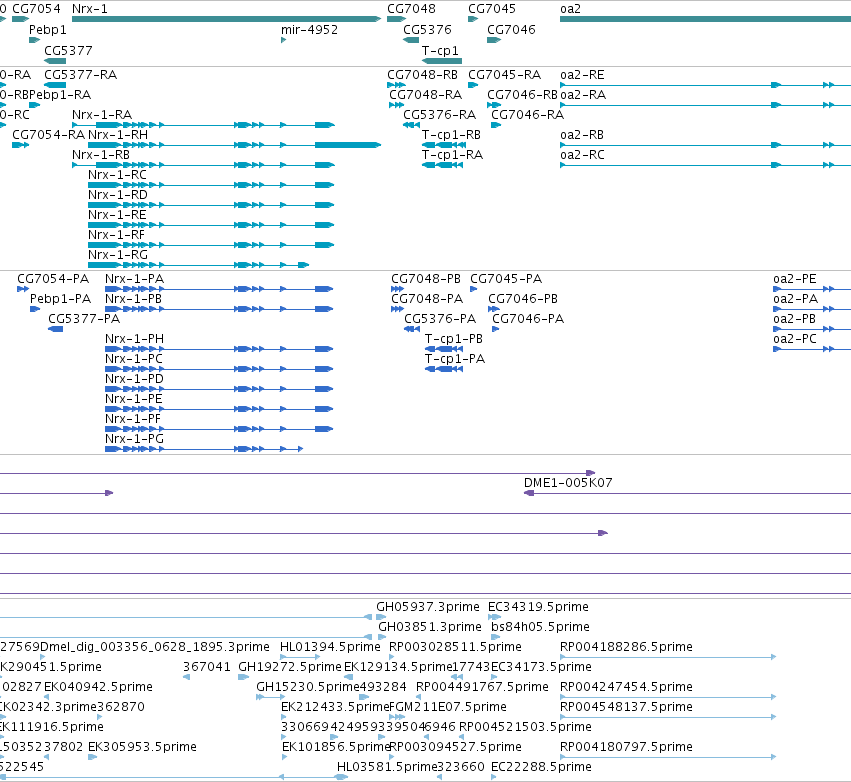Click the CG7046-PA protein label
Viewport: 851px width, 782px height.
[x=528, y=319]
